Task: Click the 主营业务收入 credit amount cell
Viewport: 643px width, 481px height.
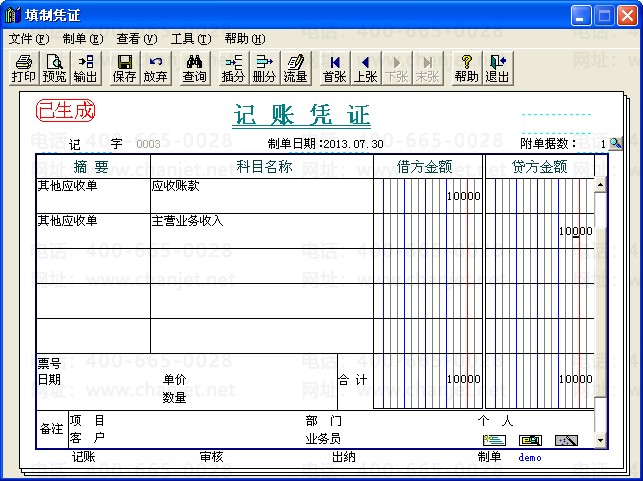Action: [540, 231]
